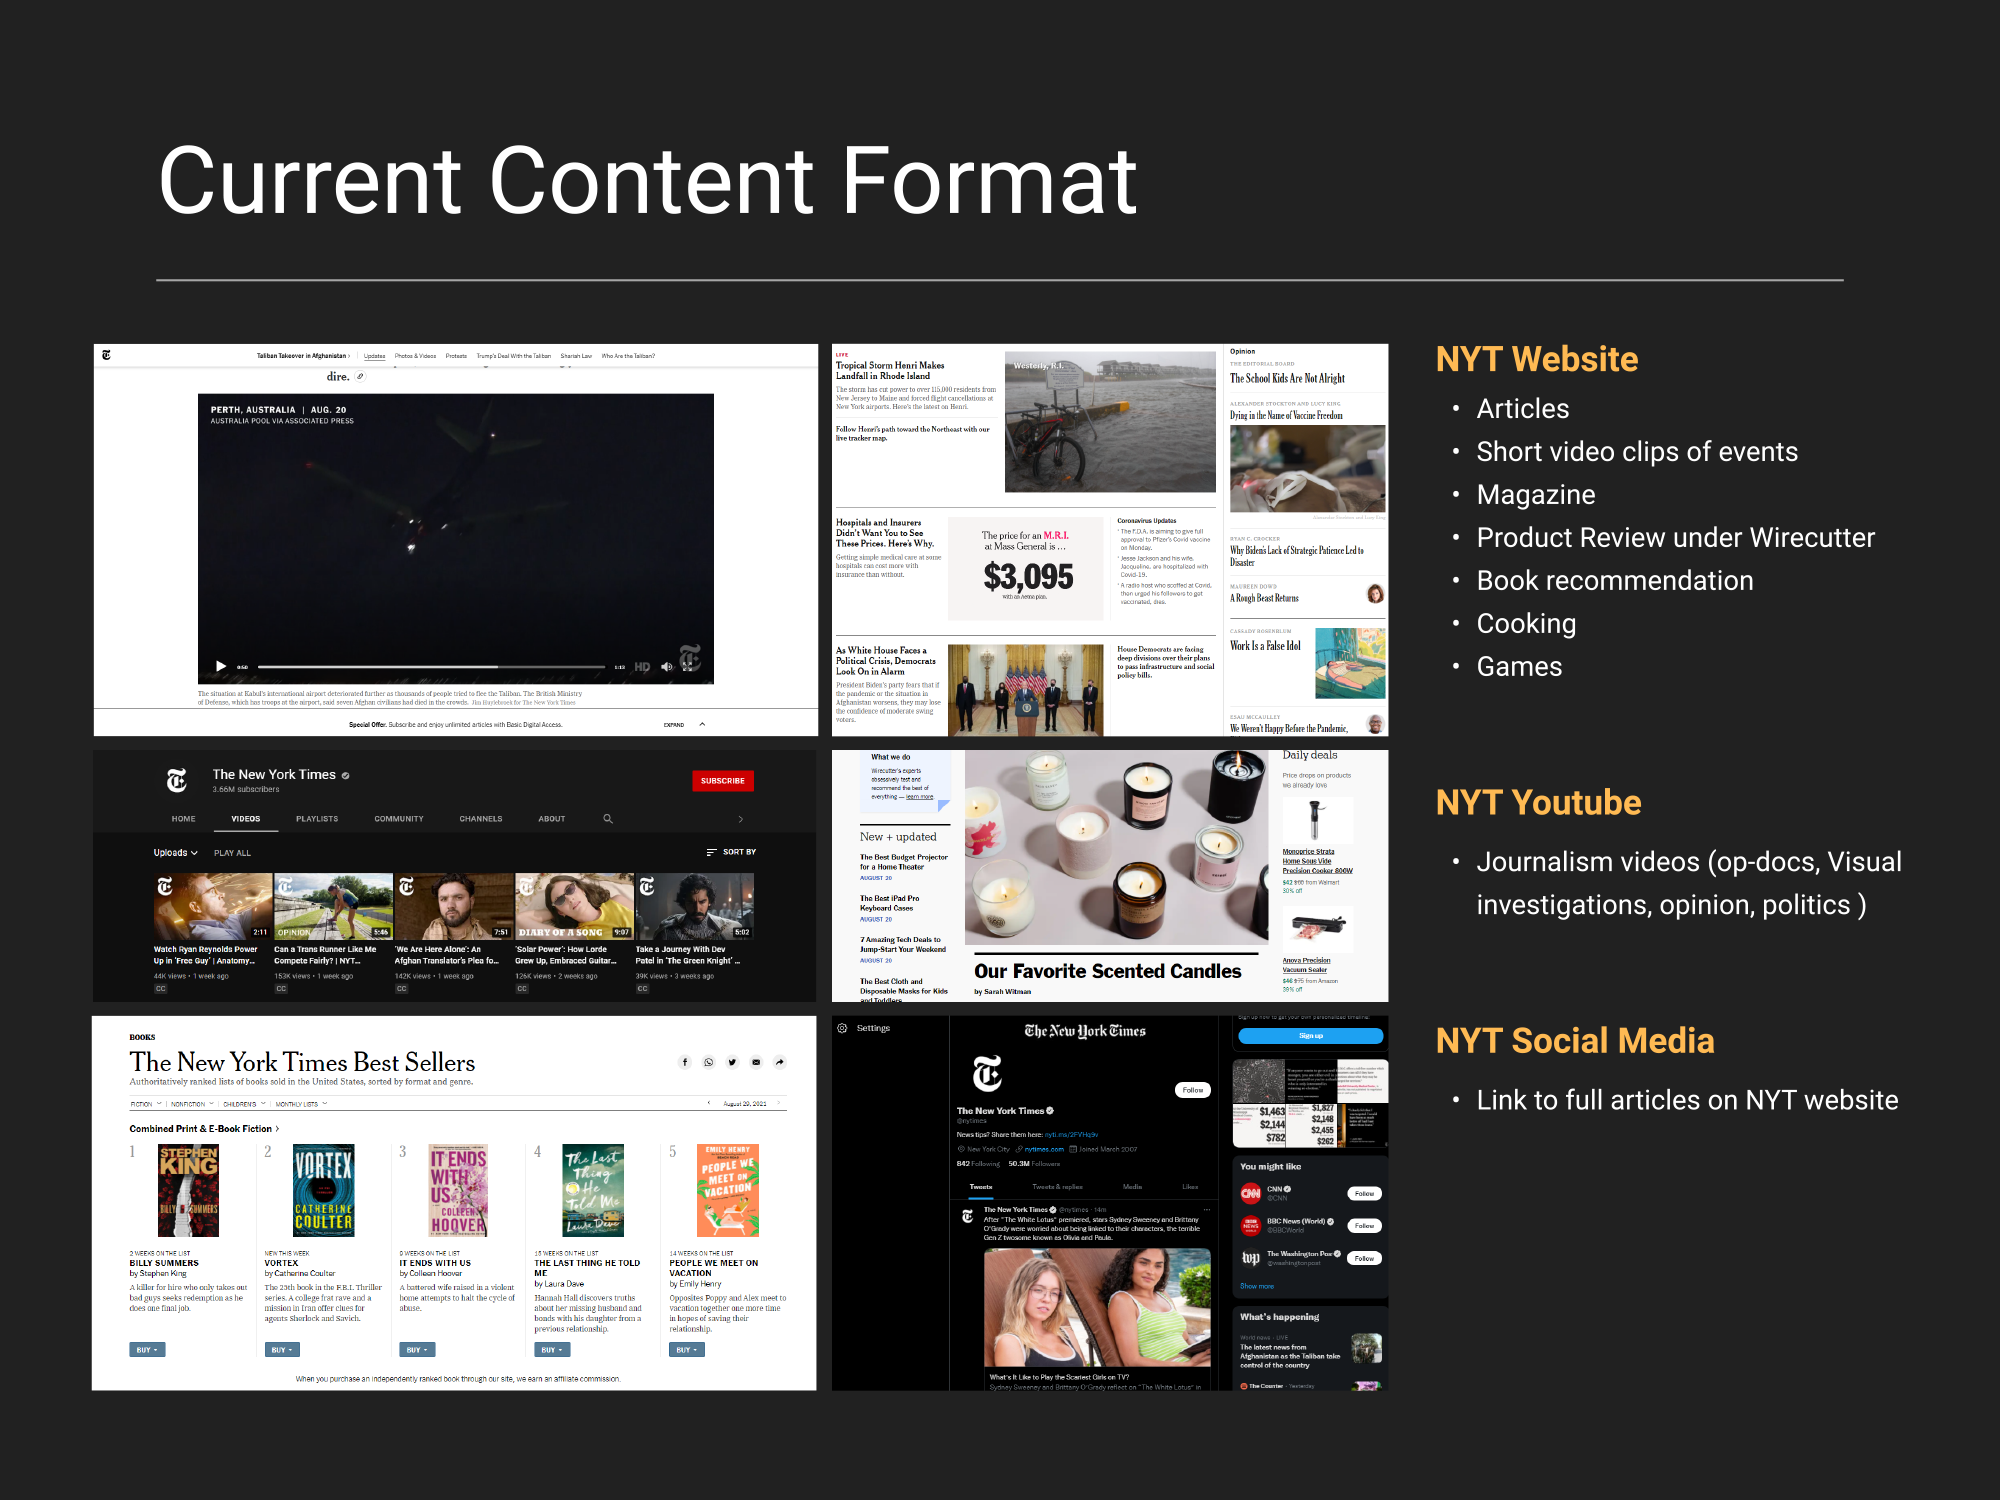Open the Ryan Reynolds Free Guy thumbnail

(x=213, y=906)
